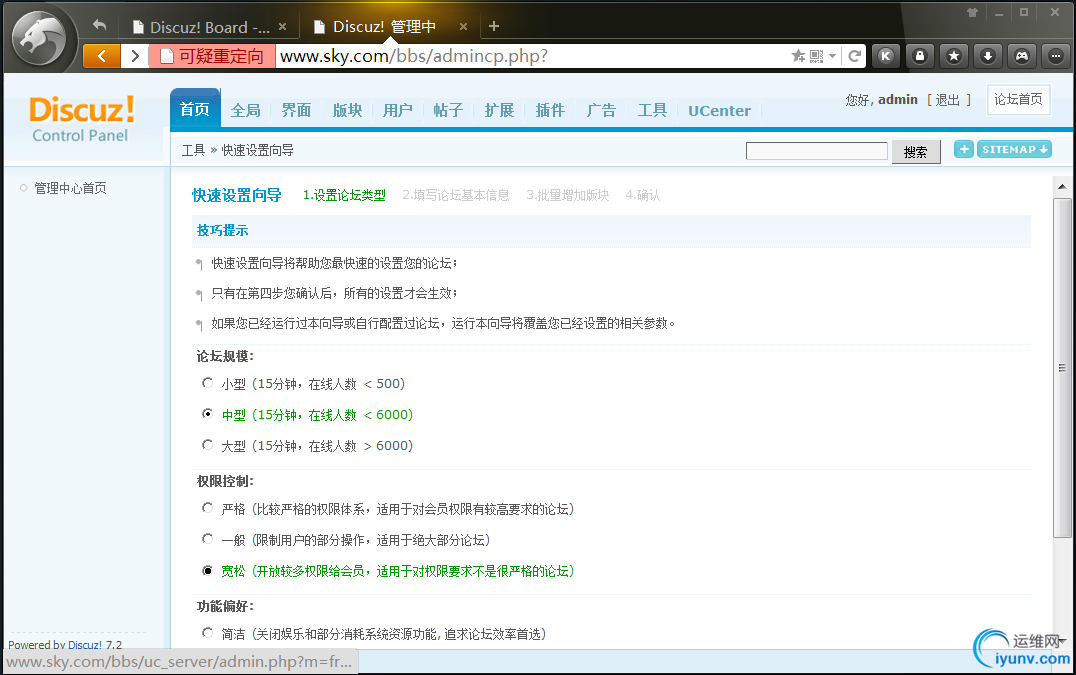Click step 4.确认

point(642,195)
